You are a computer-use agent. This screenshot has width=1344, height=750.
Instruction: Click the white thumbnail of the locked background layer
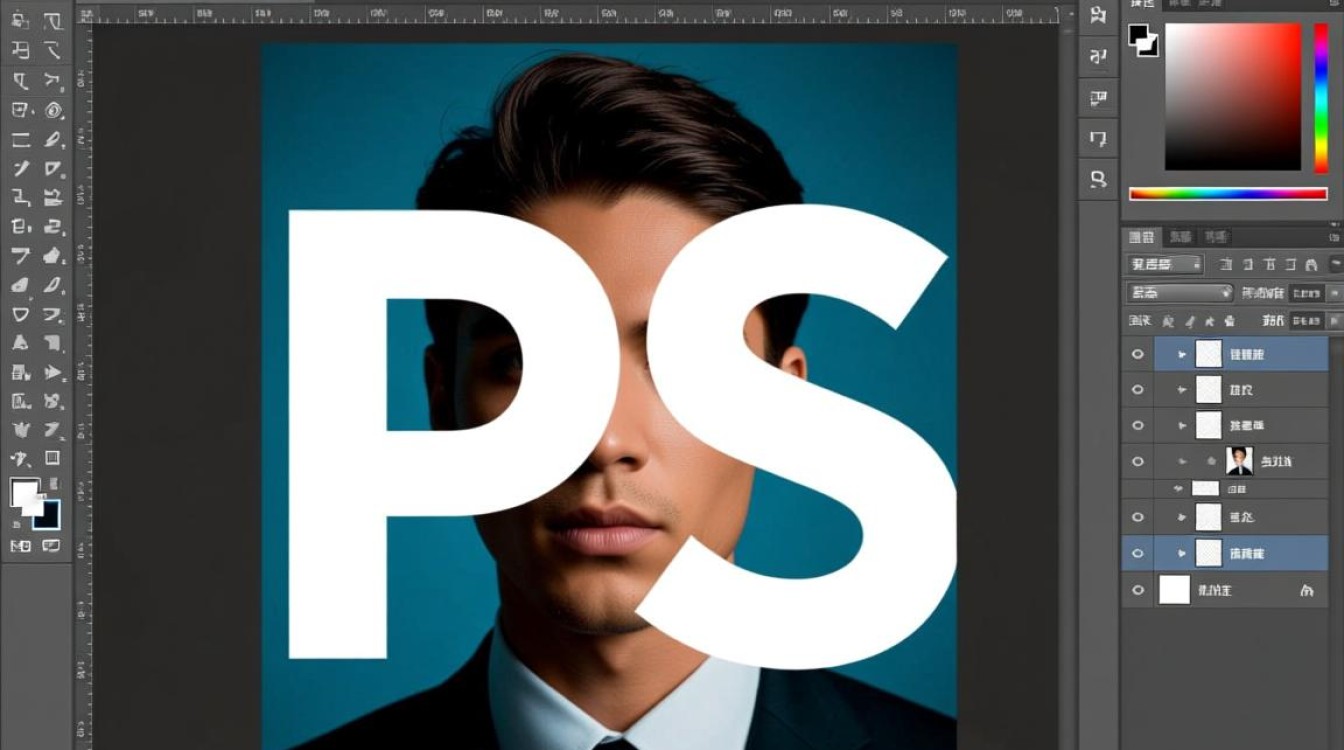1175,590
